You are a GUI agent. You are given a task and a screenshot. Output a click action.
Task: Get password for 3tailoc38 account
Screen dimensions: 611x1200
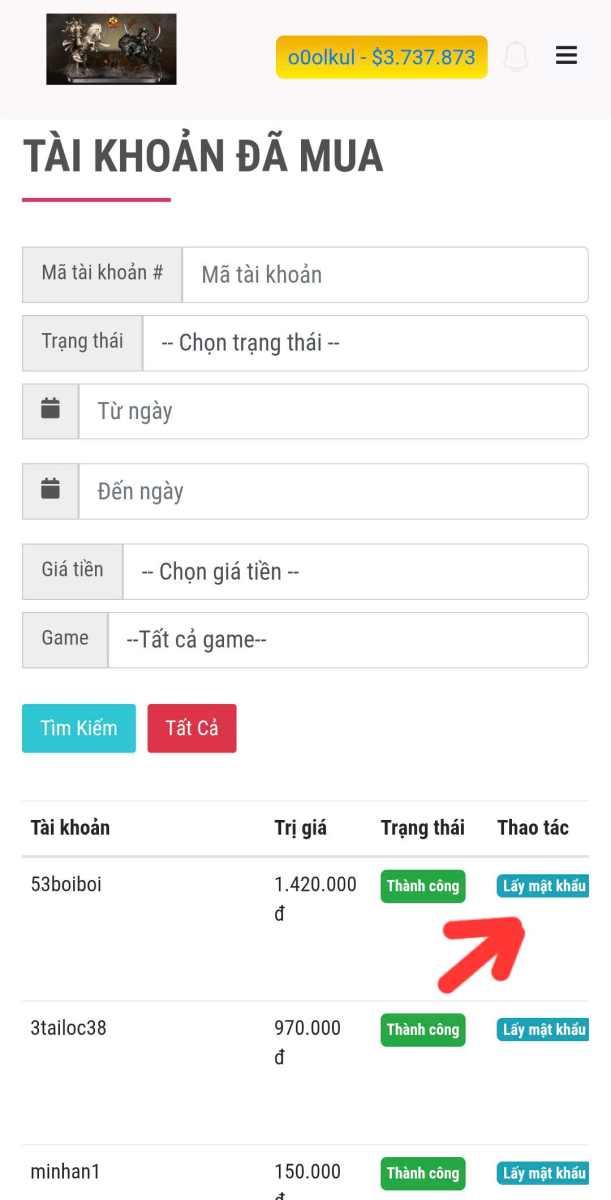tap(543, 1029)
